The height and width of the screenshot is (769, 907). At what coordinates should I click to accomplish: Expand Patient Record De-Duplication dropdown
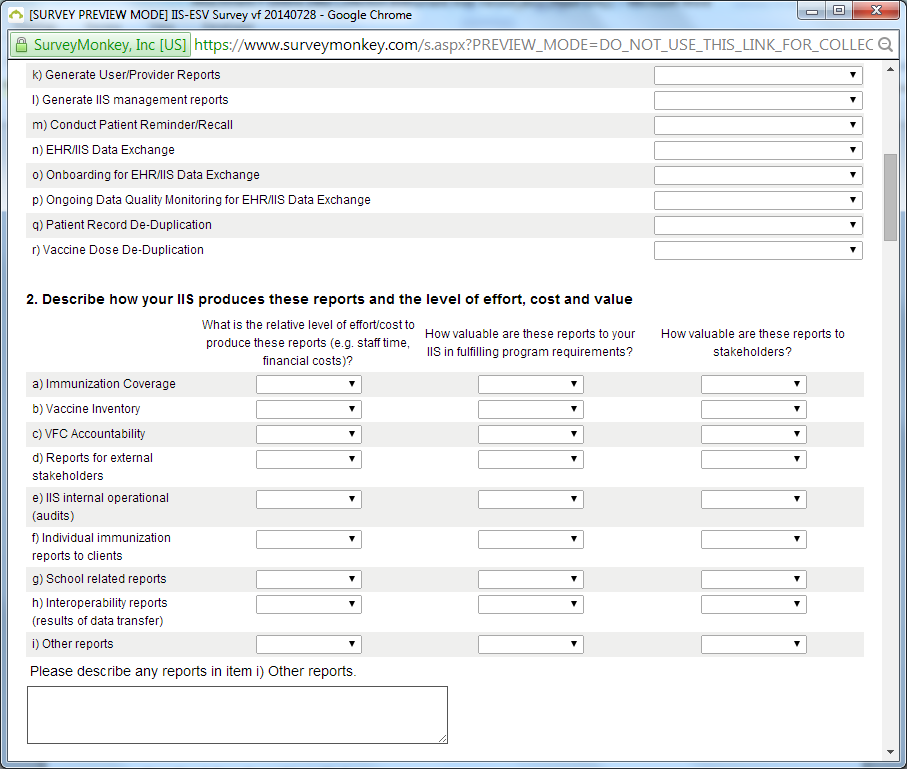(x=757, y=225)
